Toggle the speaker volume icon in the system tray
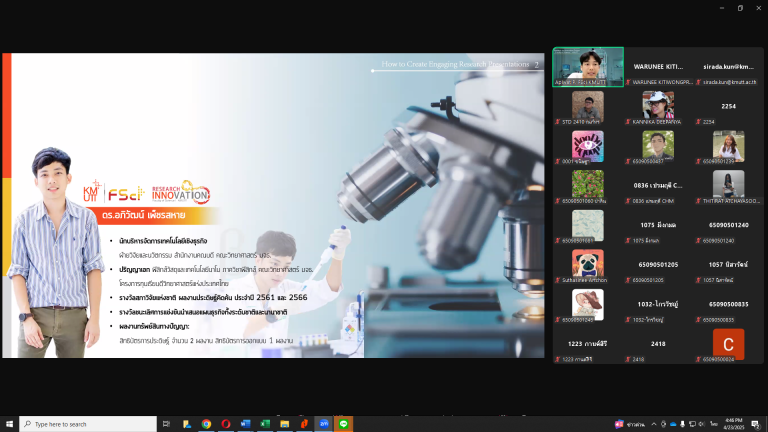 [701, 424]
